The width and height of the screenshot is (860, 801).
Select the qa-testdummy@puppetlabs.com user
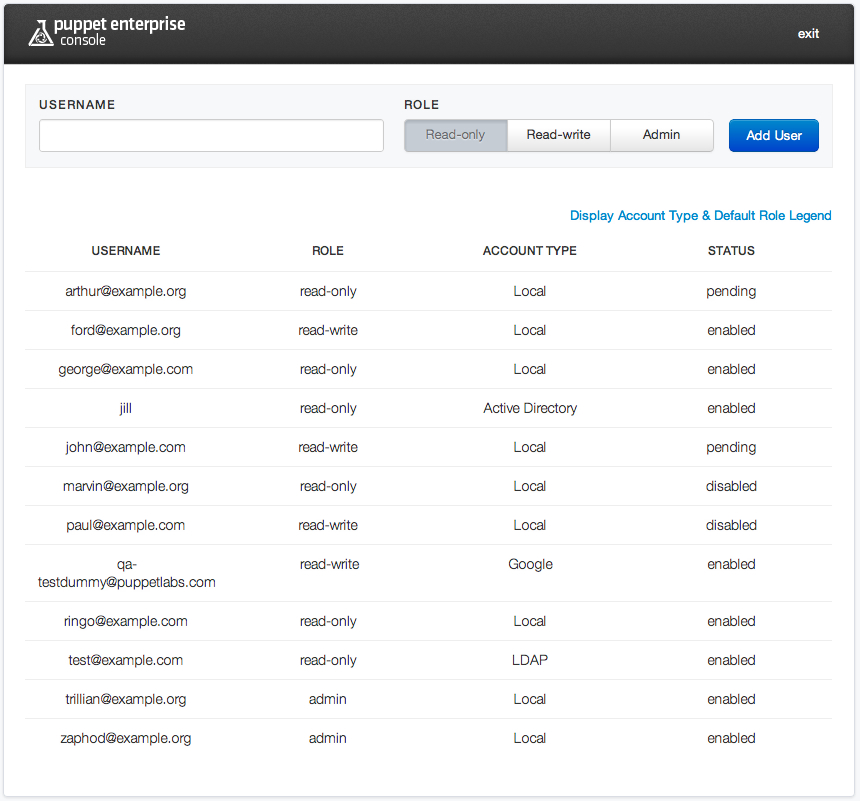tap(126, 573)
